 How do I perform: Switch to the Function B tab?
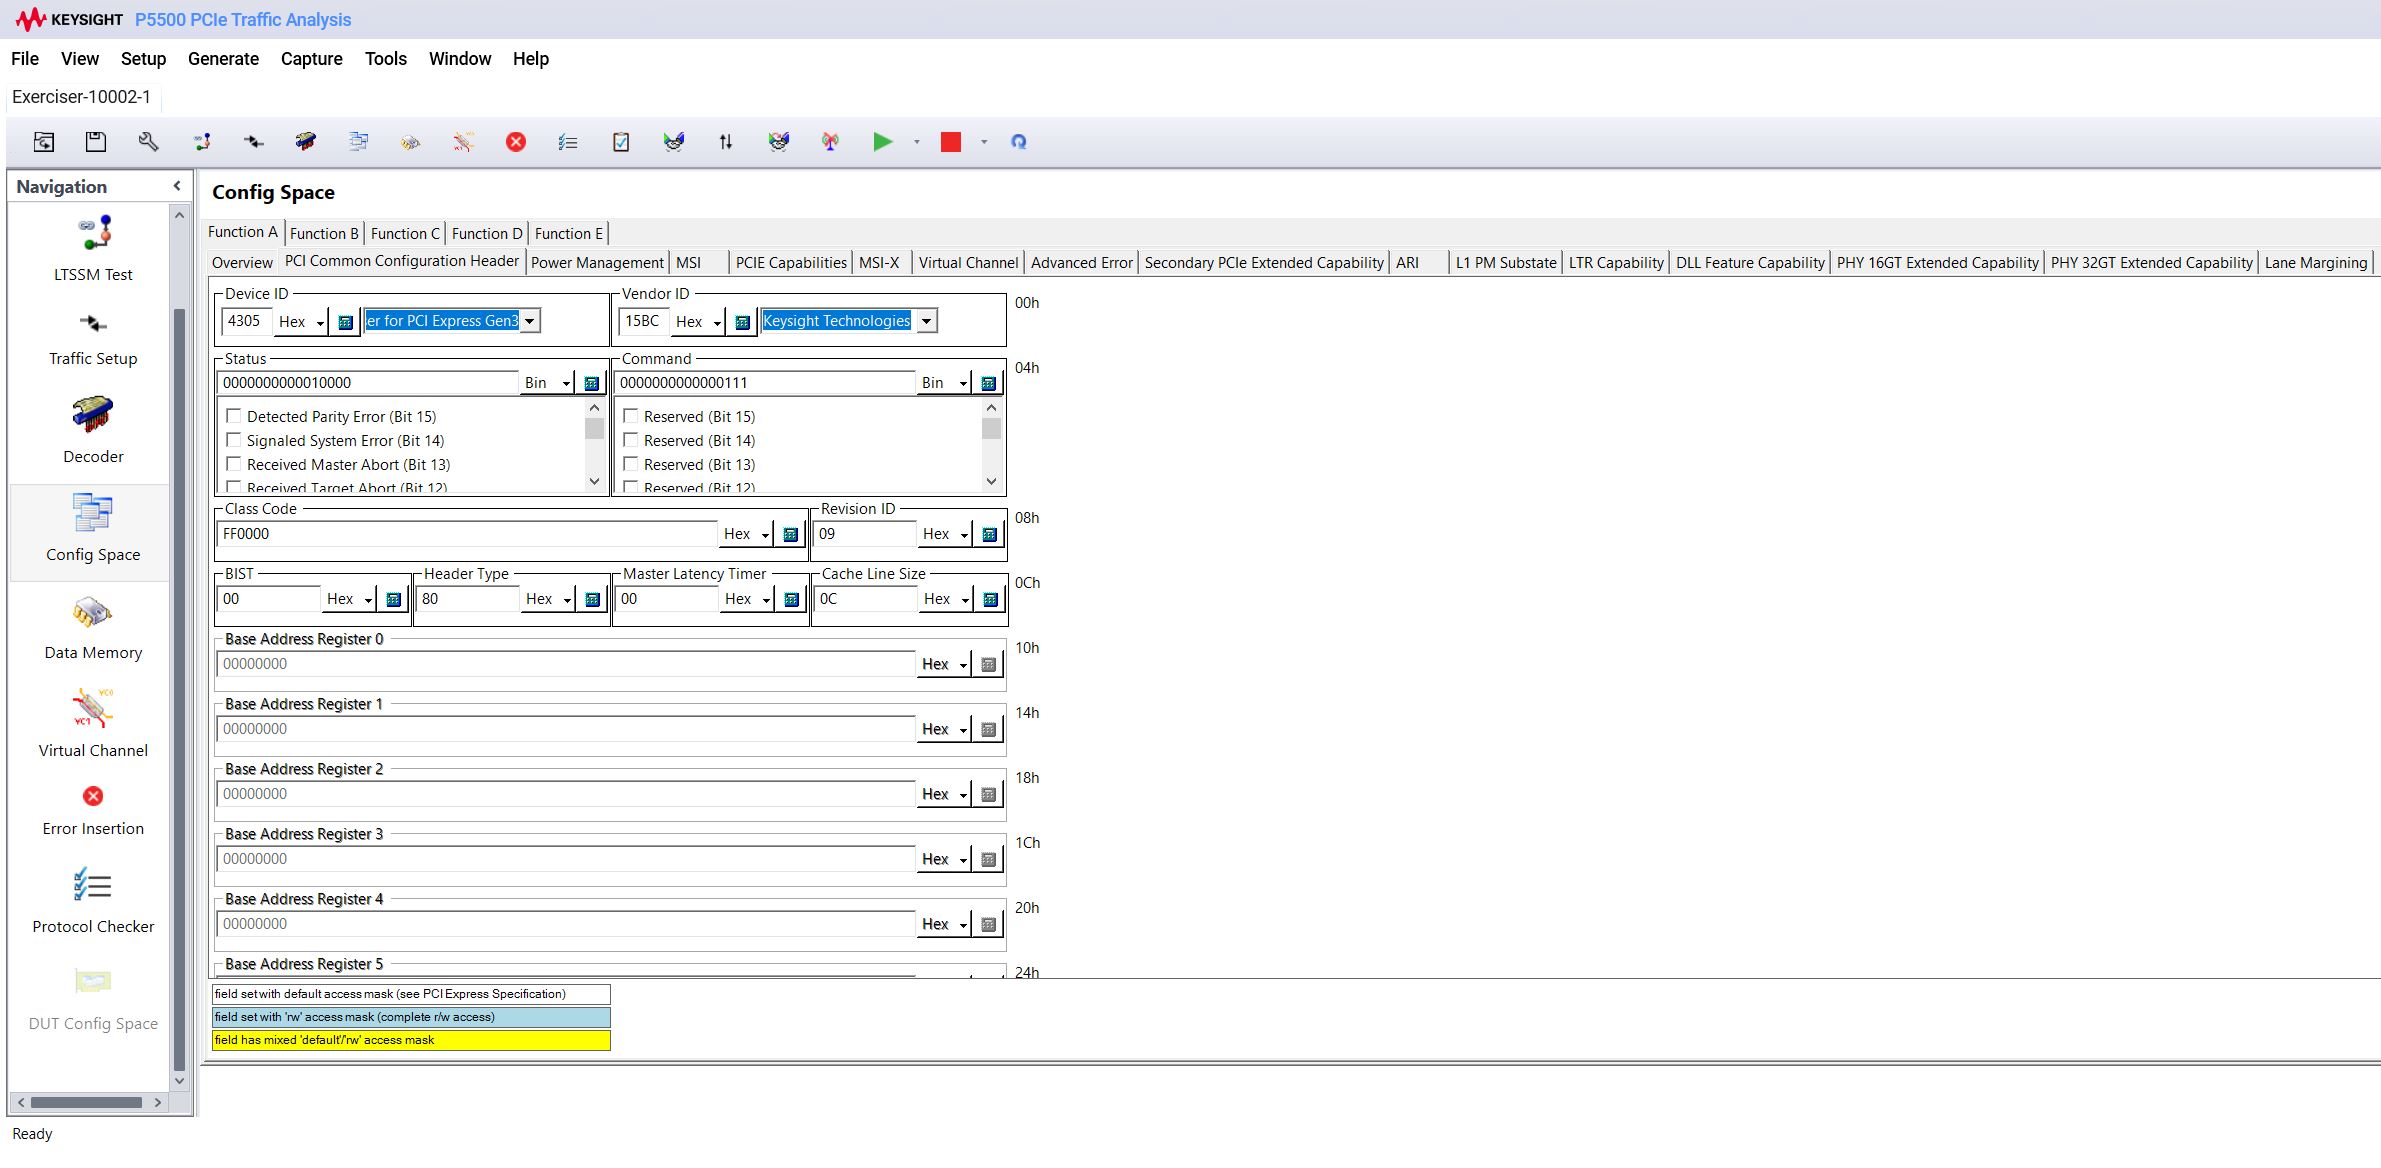(324, 233)
